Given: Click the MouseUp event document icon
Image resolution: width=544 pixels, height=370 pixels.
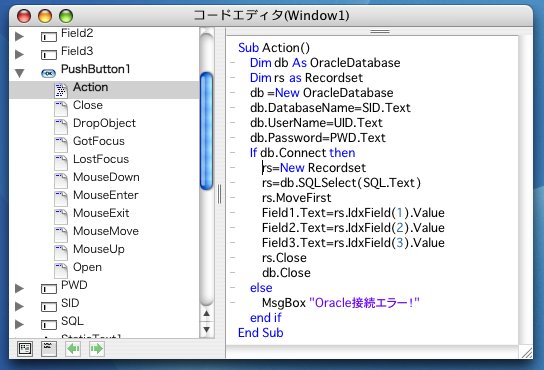Looking at the screenshot, I should tap(61, 253).
